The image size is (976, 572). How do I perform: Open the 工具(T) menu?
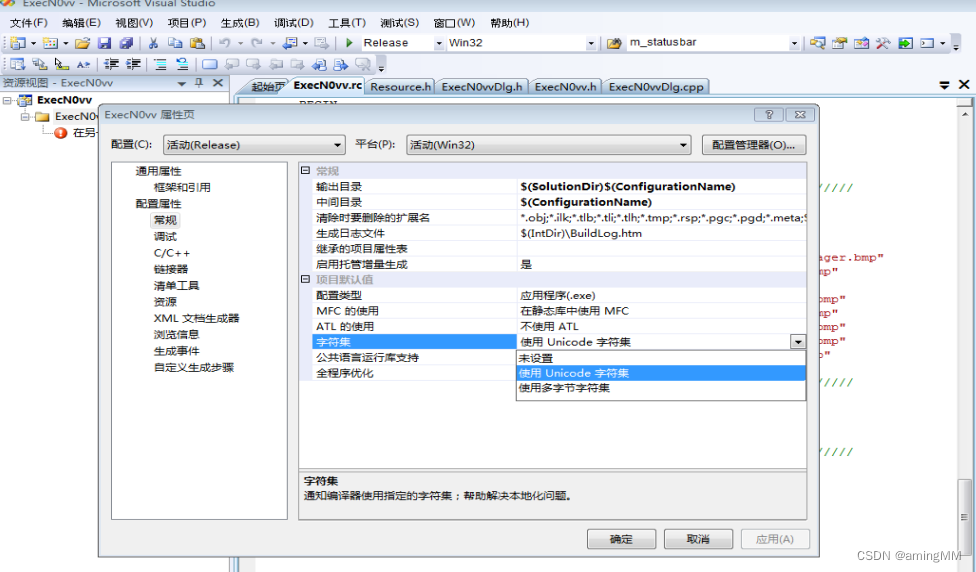347,23
